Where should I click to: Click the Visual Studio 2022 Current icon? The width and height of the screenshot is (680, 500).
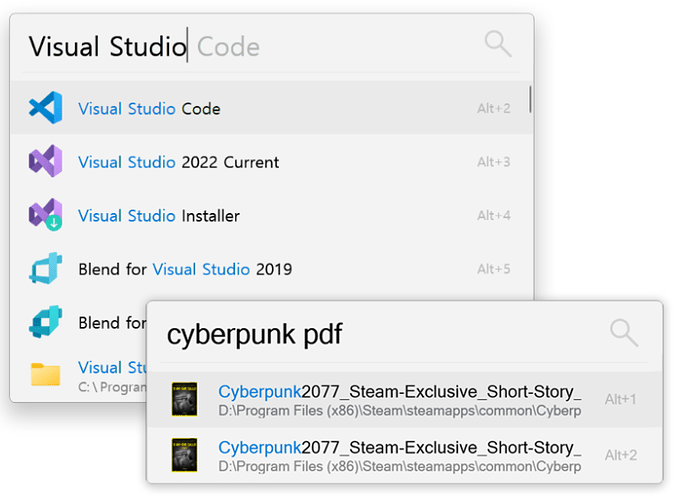click(x=46, y=161)
